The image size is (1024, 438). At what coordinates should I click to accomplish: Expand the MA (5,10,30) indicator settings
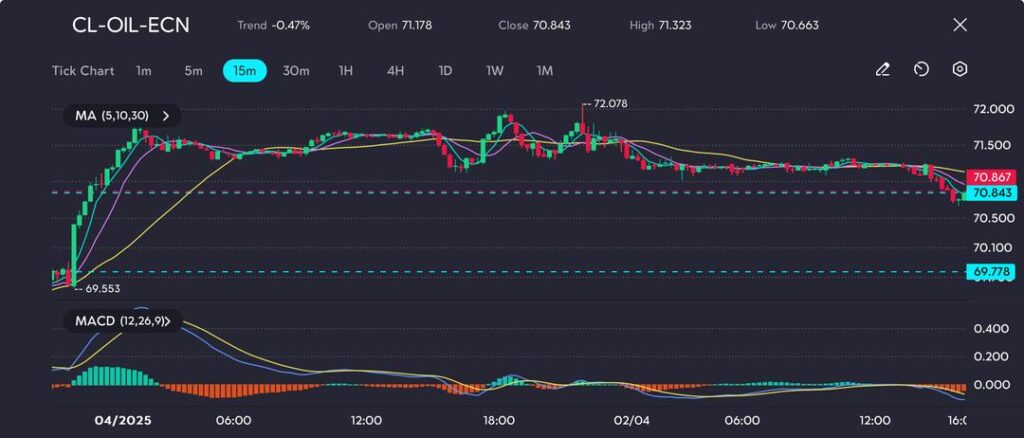tap(166, 116)
